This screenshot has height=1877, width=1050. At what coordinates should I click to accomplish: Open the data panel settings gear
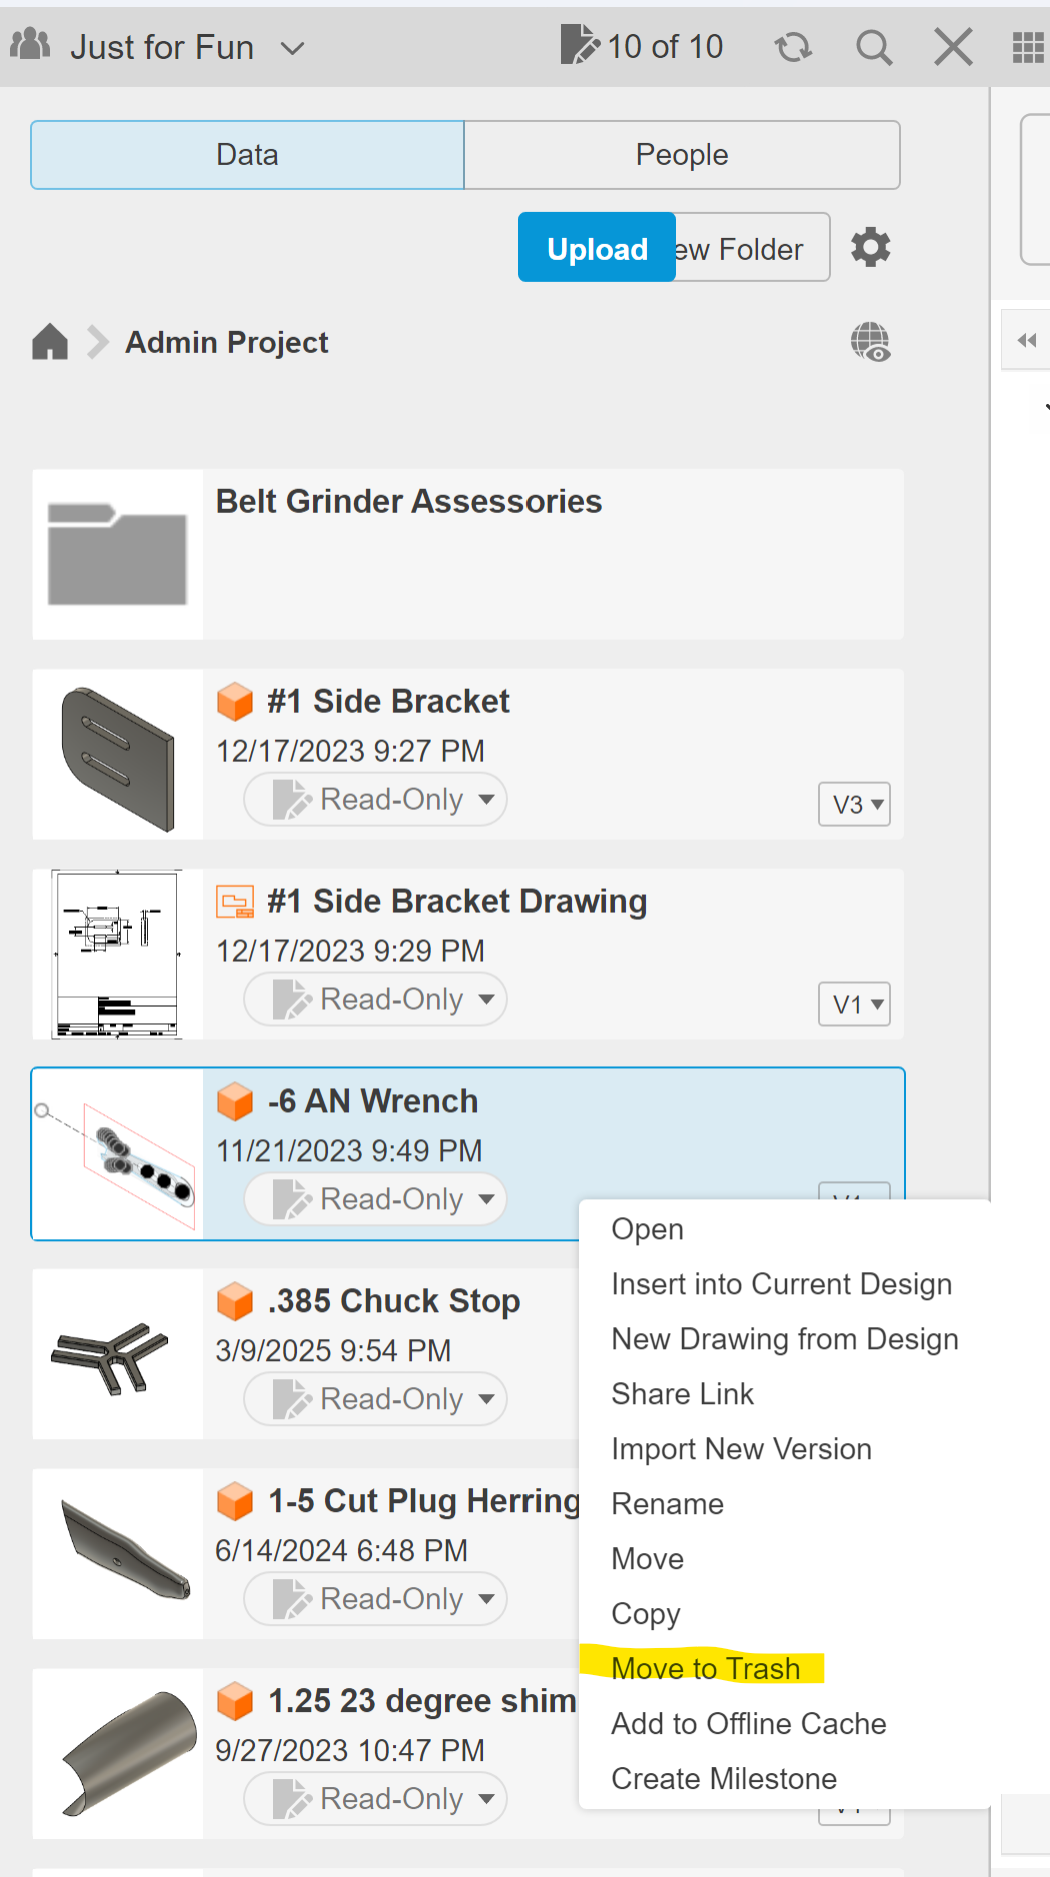coord(870,247)
